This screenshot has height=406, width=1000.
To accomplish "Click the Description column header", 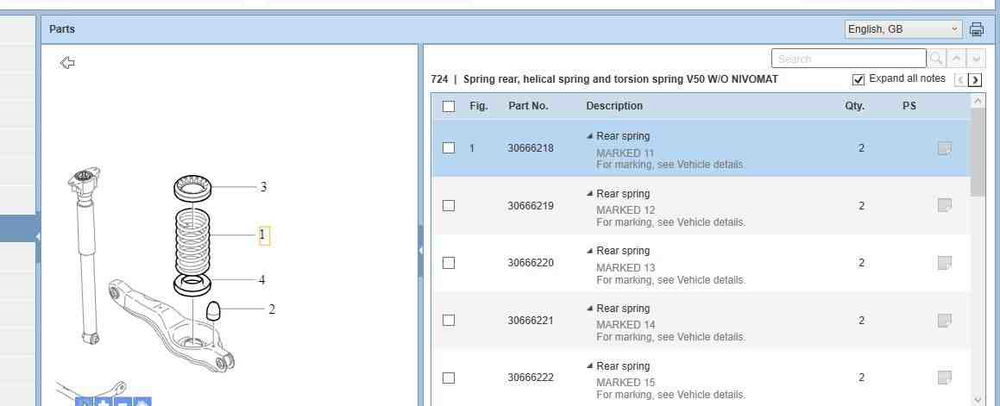I will click(x=614, y=106).
